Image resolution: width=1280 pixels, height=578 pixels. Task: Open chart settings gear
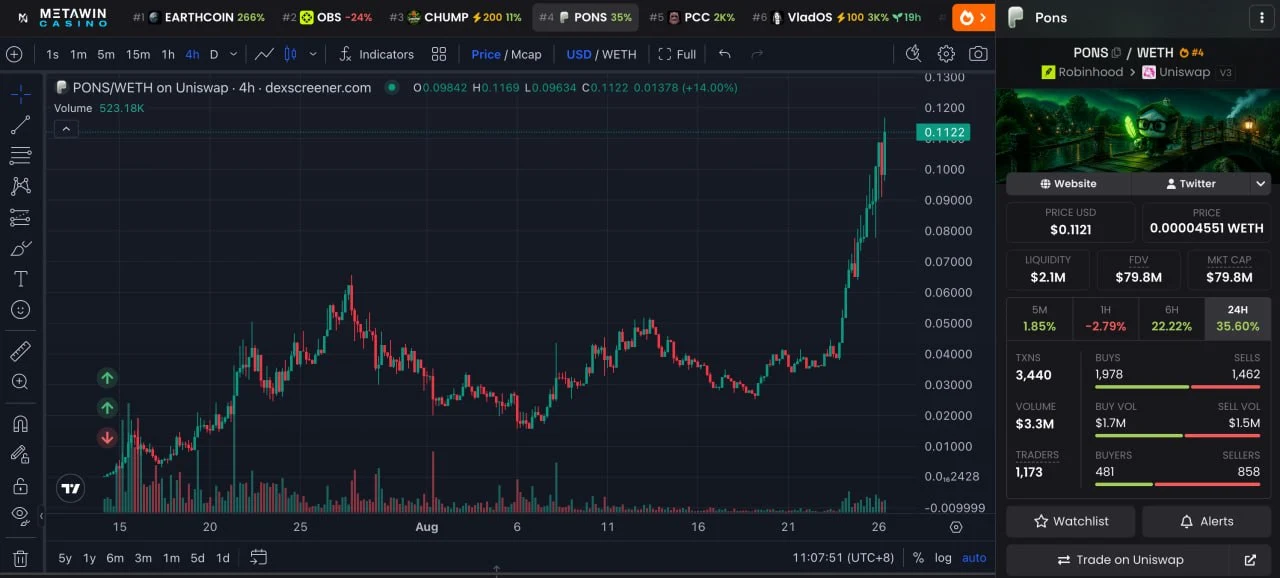(946, 54)
